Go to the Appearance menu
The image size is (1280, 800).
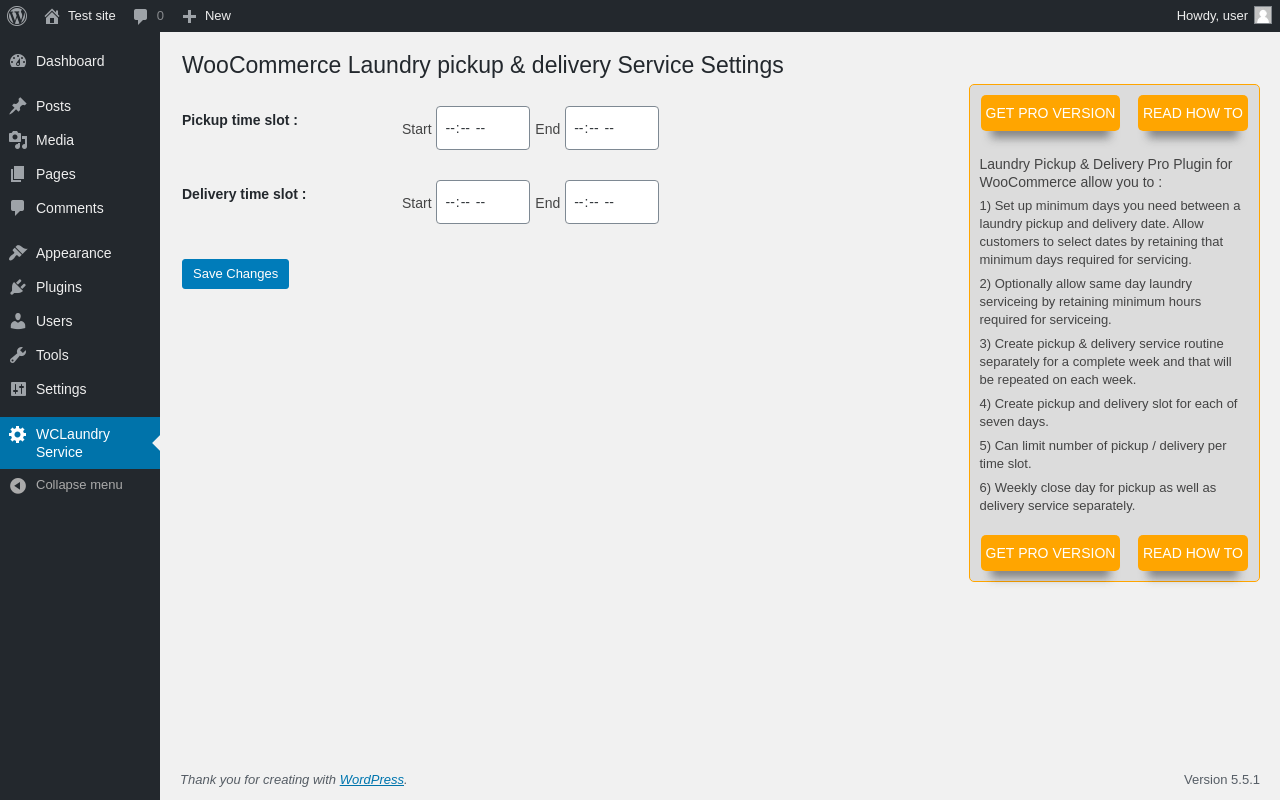[73, 253]
